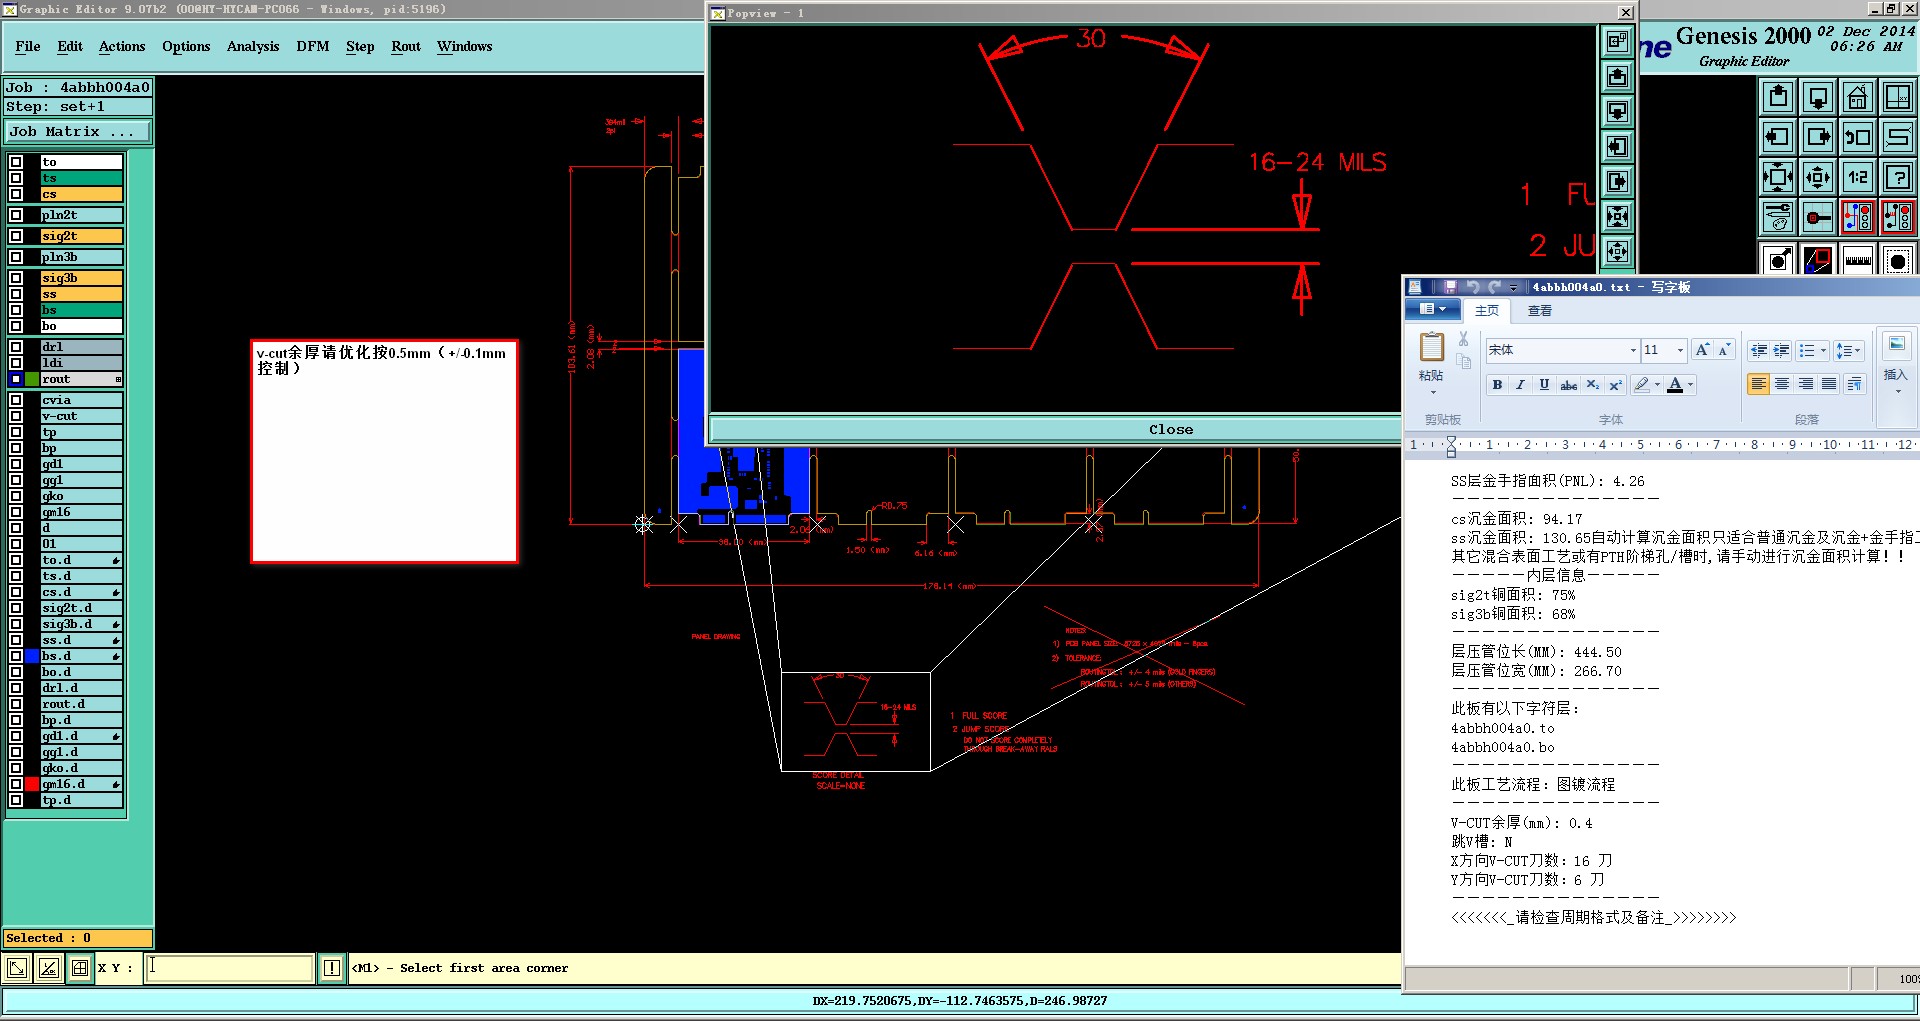This screenshot has height=1021, width=1920.
Task: Toggle the 'rout' layer display checkbox
Action: 16,379
